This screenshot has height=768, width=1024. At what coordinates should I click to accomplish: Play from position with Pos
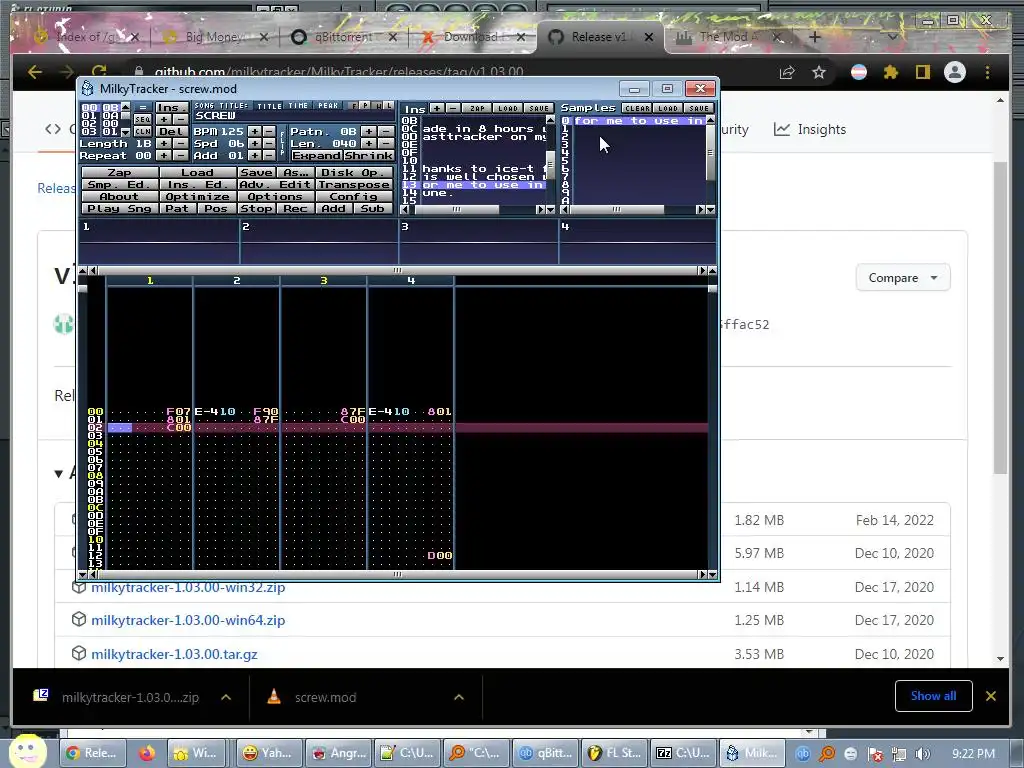pyautogui.click(x=217, y=208)
